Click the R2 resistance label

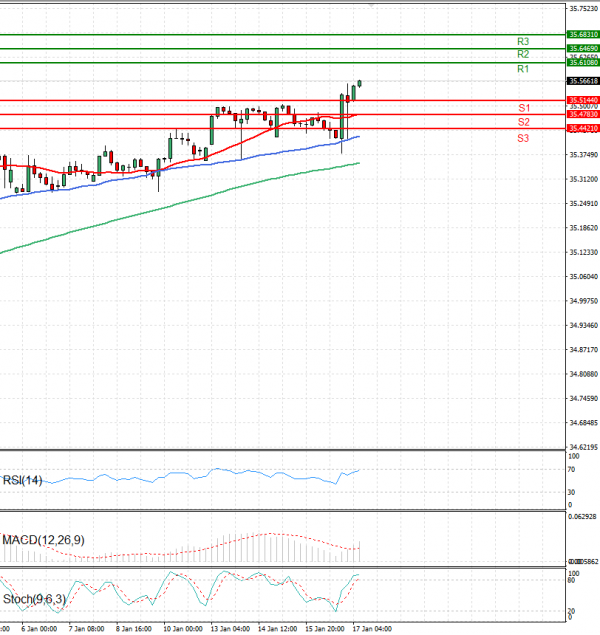[x=523, y=54]
